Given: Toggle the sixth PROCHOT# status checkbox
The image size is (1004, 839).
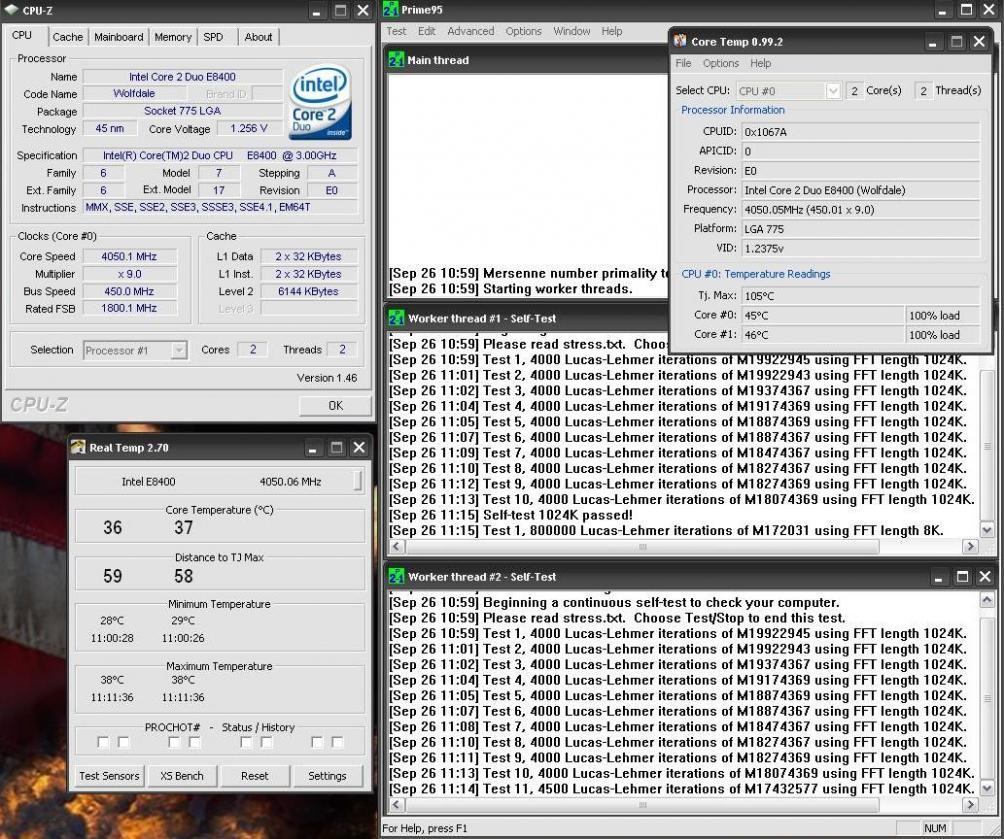Looking at the screenshot, I should pyautogui.click(x=266, y=742).
